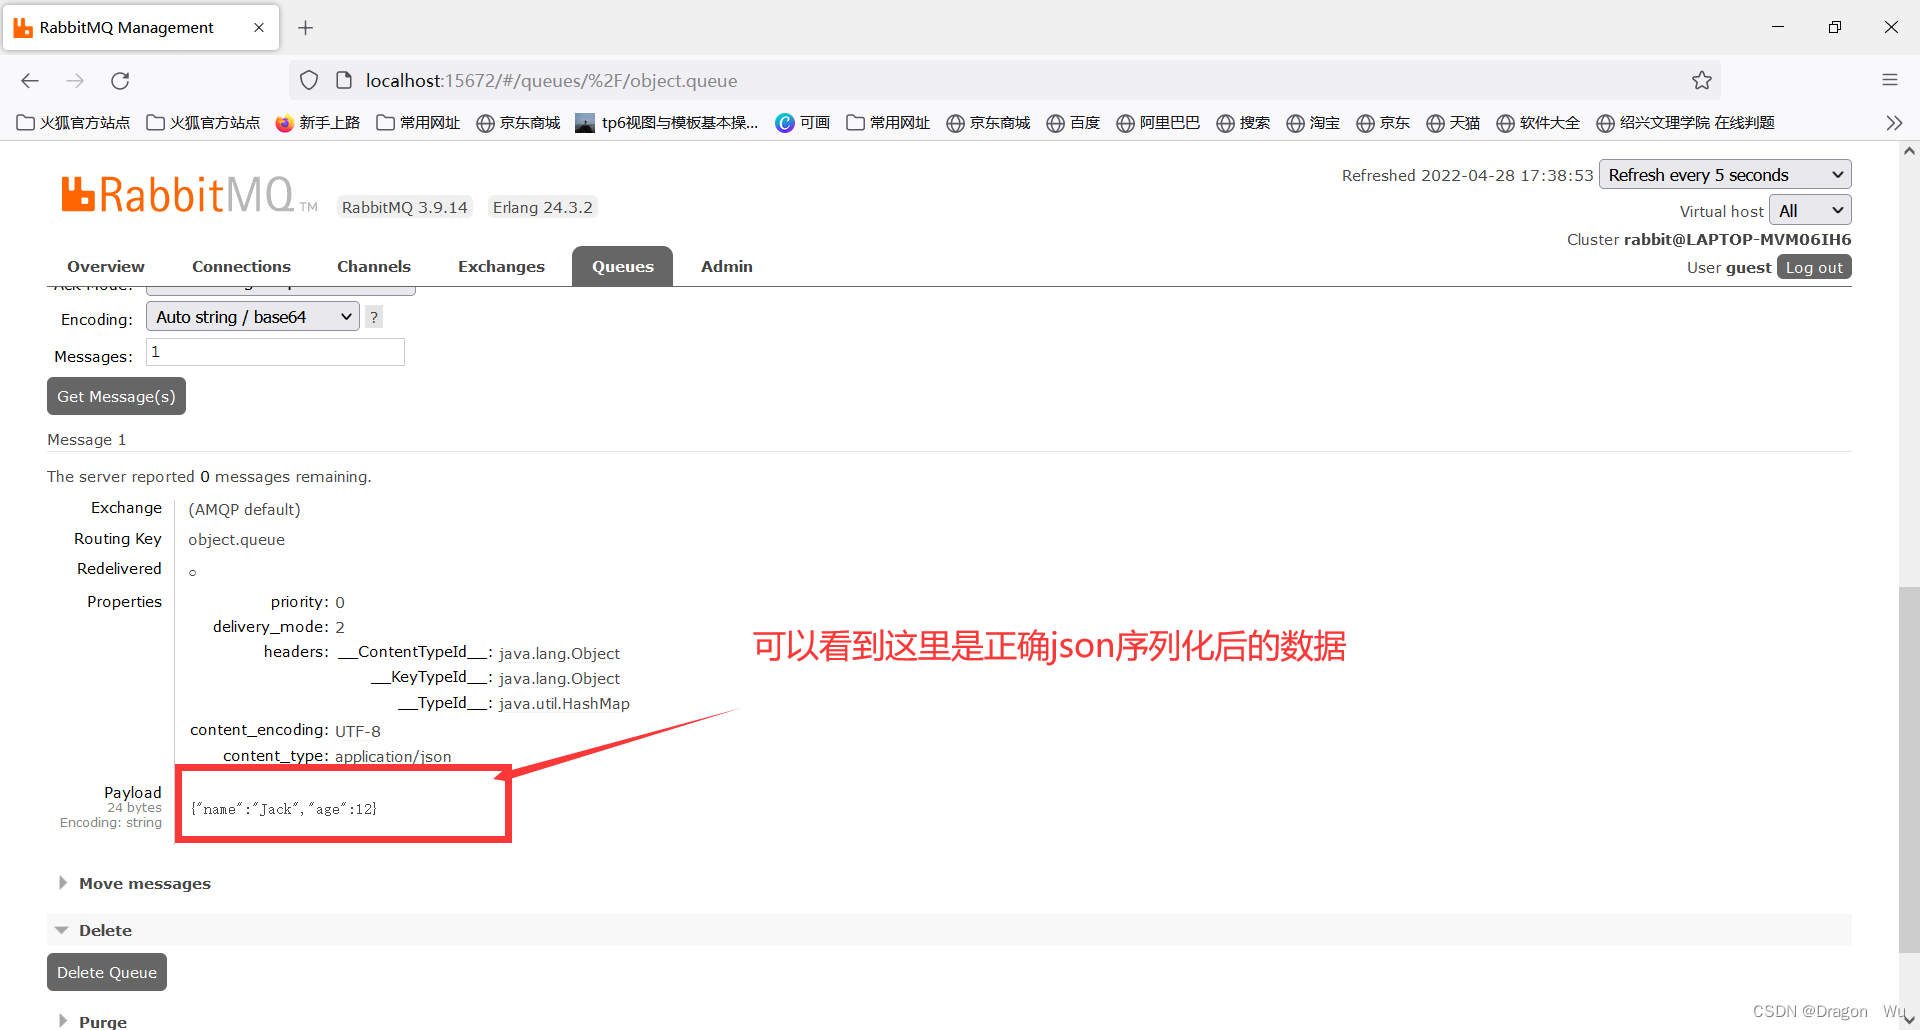Open the 京东 bookmark
The height and width of the screenshot is (1030, 1920).
(1383, 123)
